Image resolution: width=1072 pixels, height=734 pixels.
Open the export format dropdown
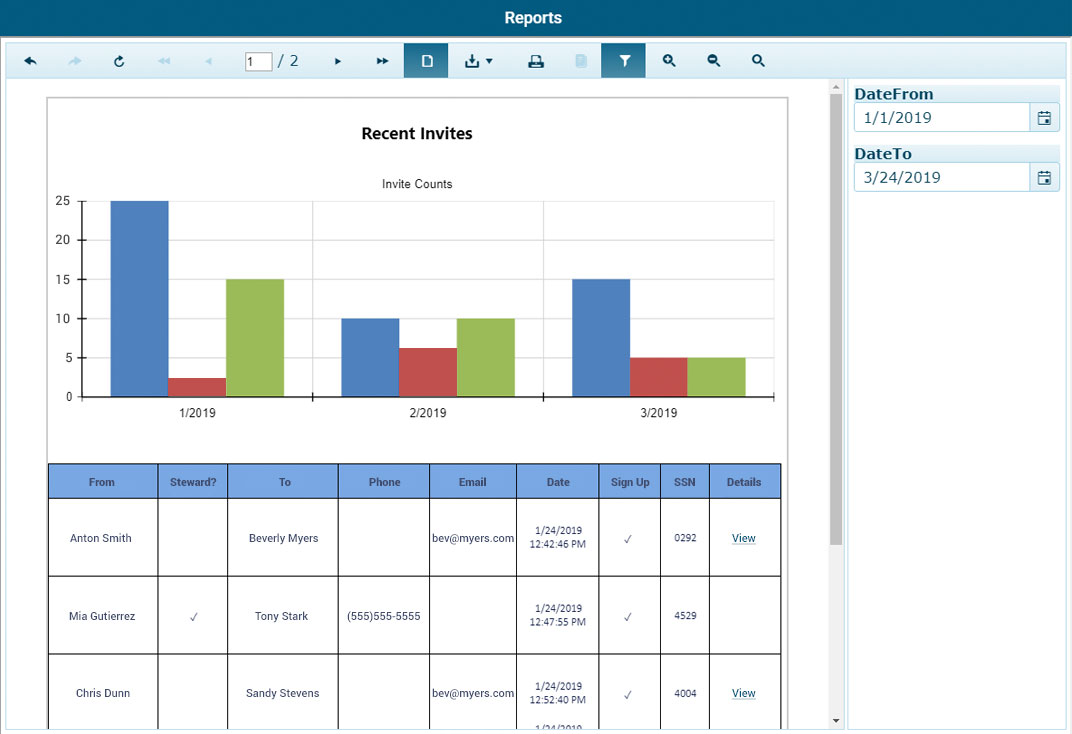point(479,61)
